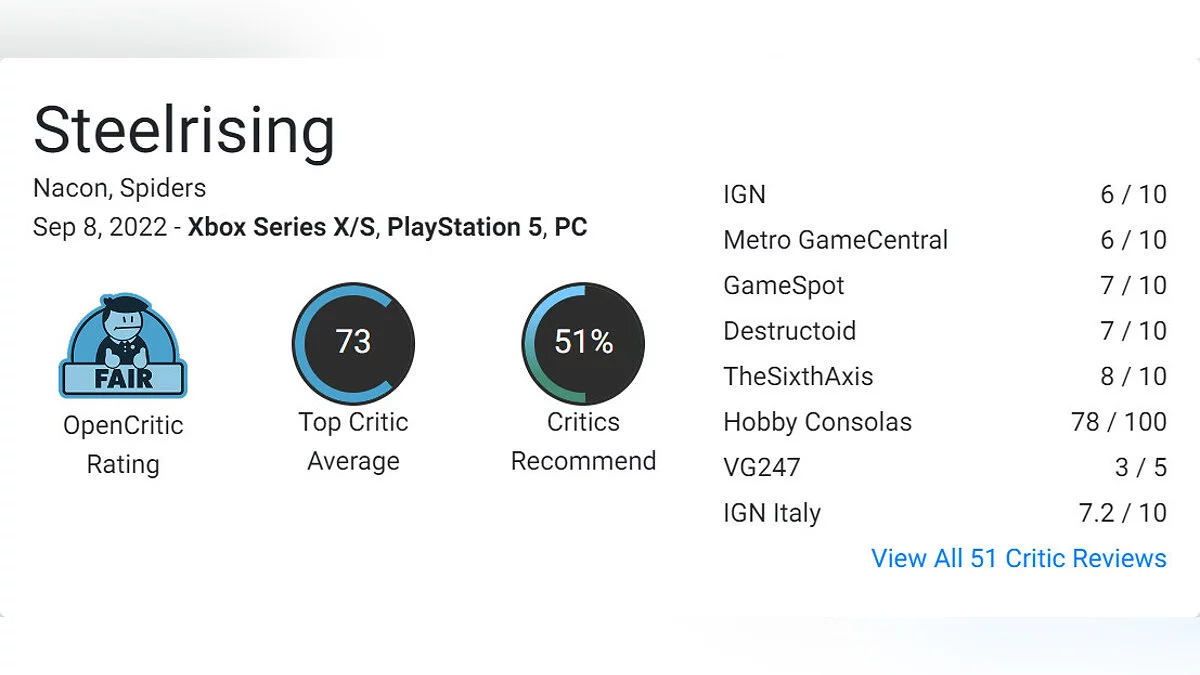Click the PC platform link

tap(570, 227)
